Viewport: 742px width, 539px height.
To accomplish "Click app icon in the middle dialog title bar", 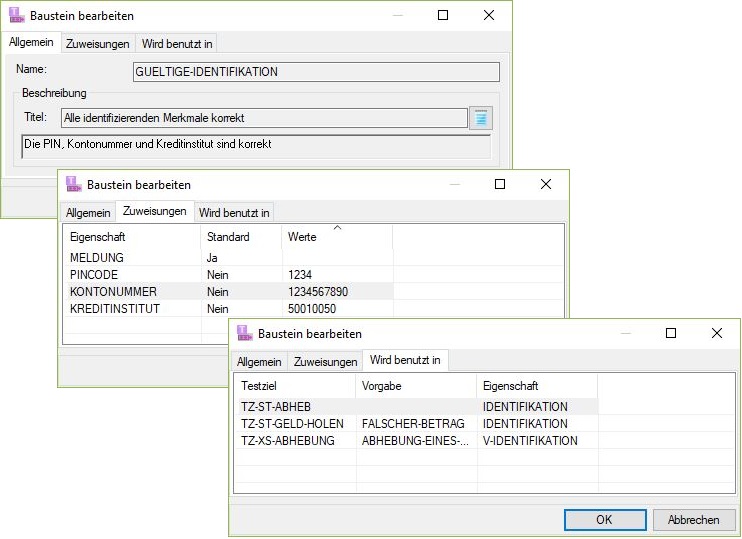I will pos(73,184).
